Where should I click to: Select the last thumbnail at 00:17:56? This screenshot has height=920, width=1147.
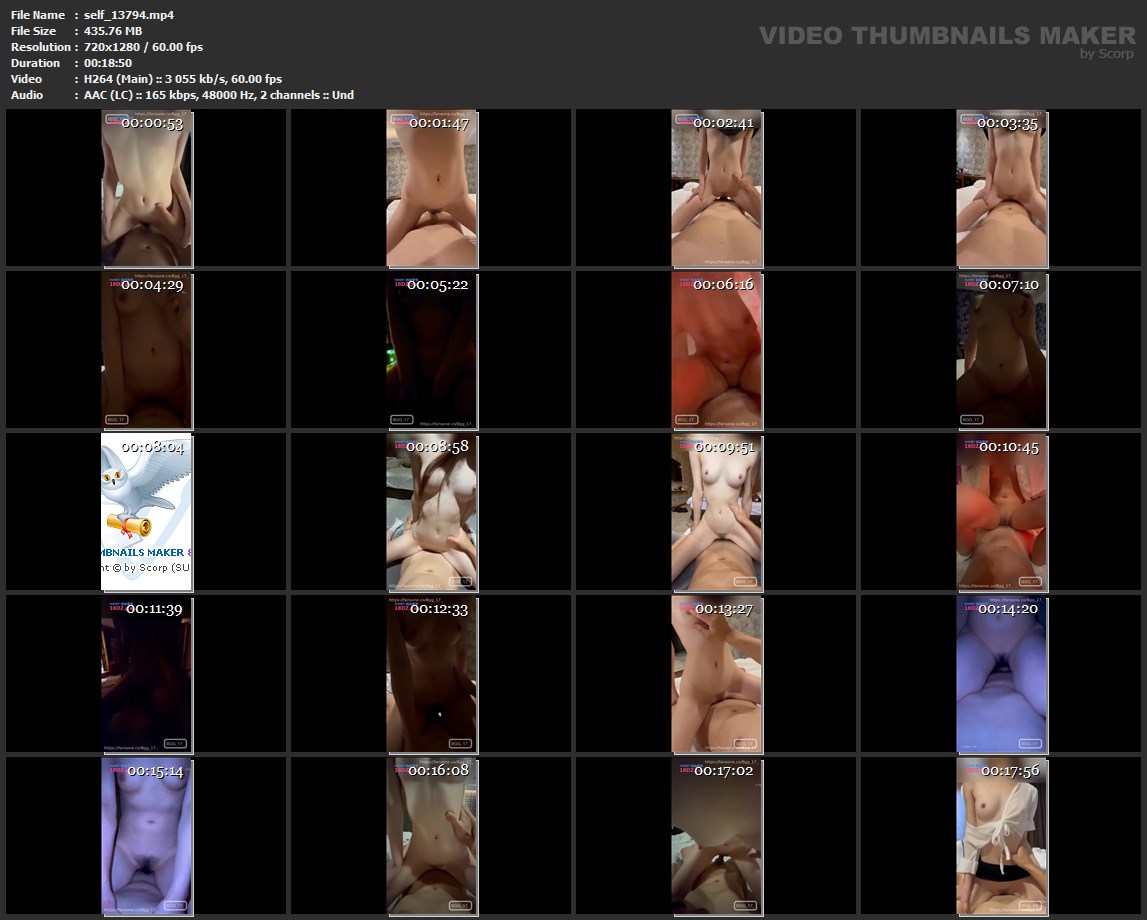(x=1001, y=836)
